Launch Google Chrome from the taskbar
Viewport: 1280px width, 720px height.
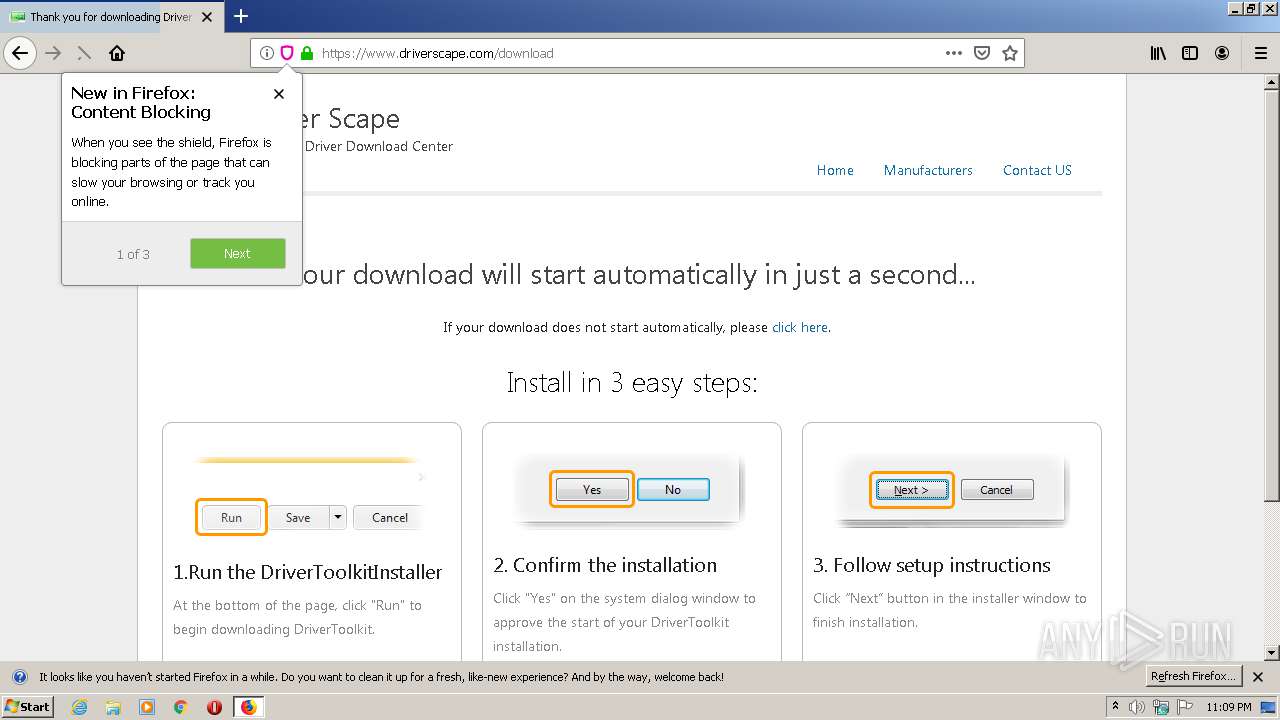(180, 707)
